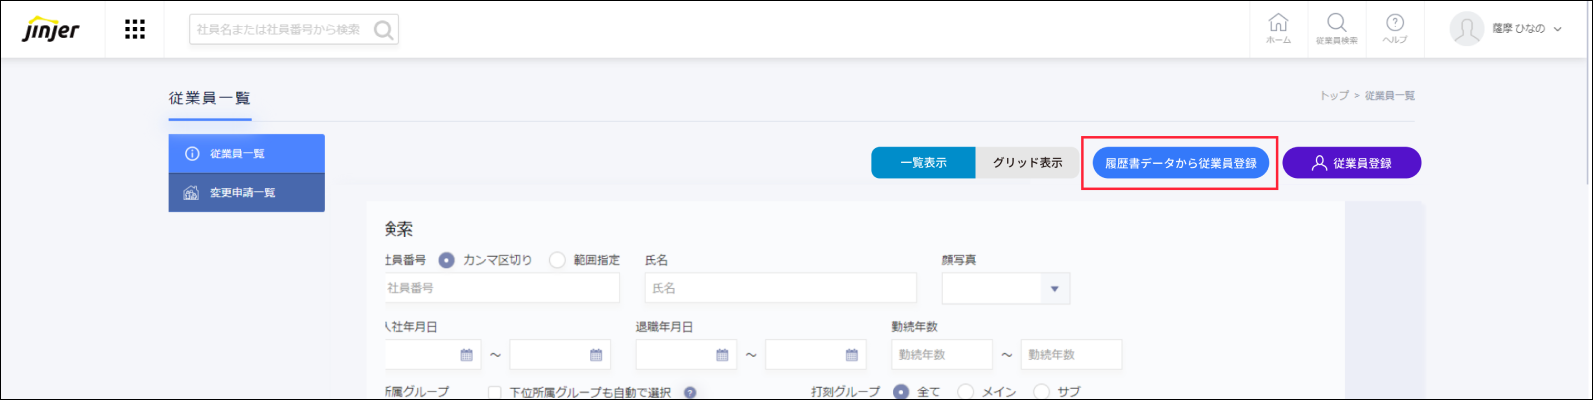Open calendar for hire date start
The image size is (1593, 400).
pyautogui.click(x=466, y=355)
